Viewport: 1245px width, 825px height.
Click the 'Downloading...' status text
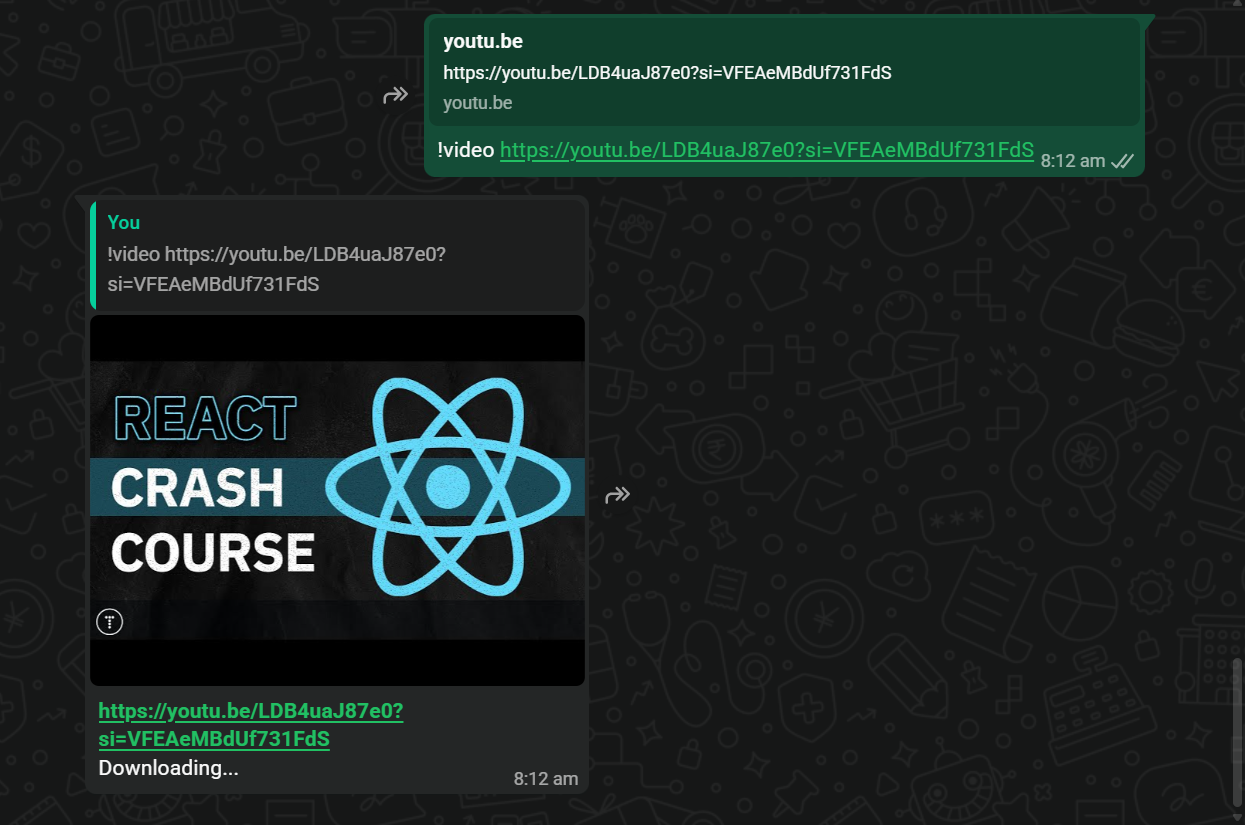coord(168,768)
